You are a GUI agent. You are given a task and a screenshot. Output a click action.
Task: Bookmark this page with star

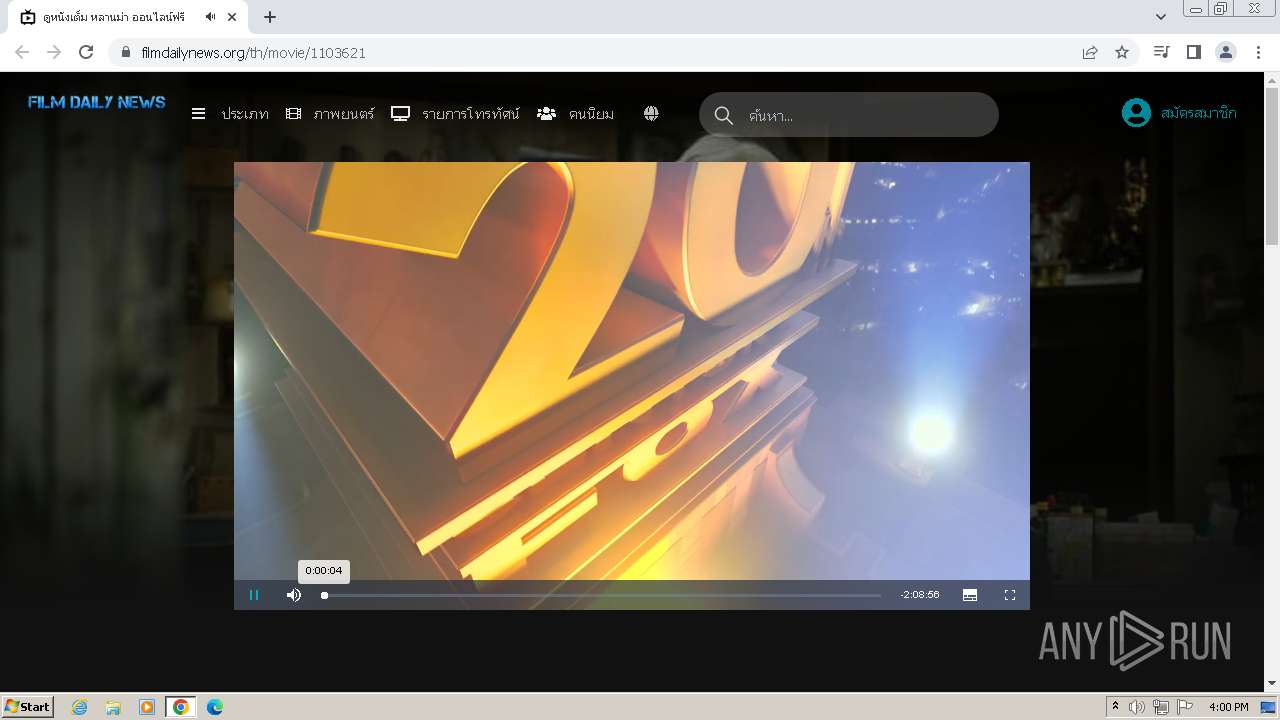1122,52
